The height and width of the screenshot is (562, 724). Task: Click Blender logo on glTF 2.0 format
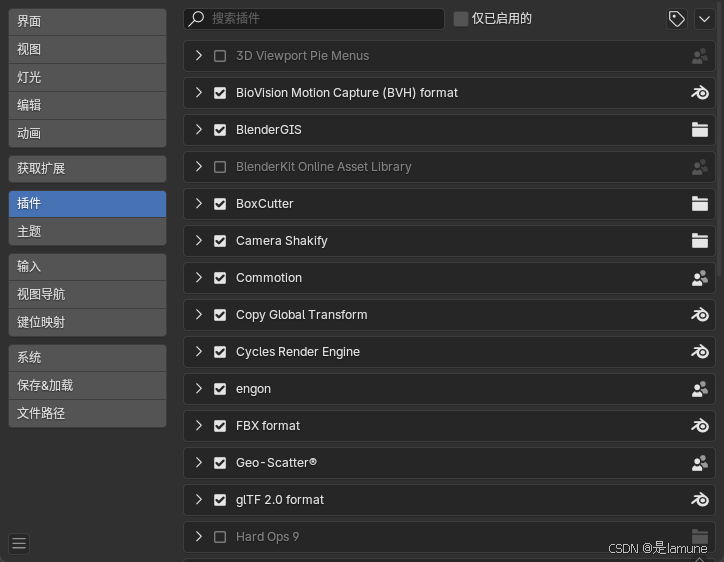coord(700,500)
